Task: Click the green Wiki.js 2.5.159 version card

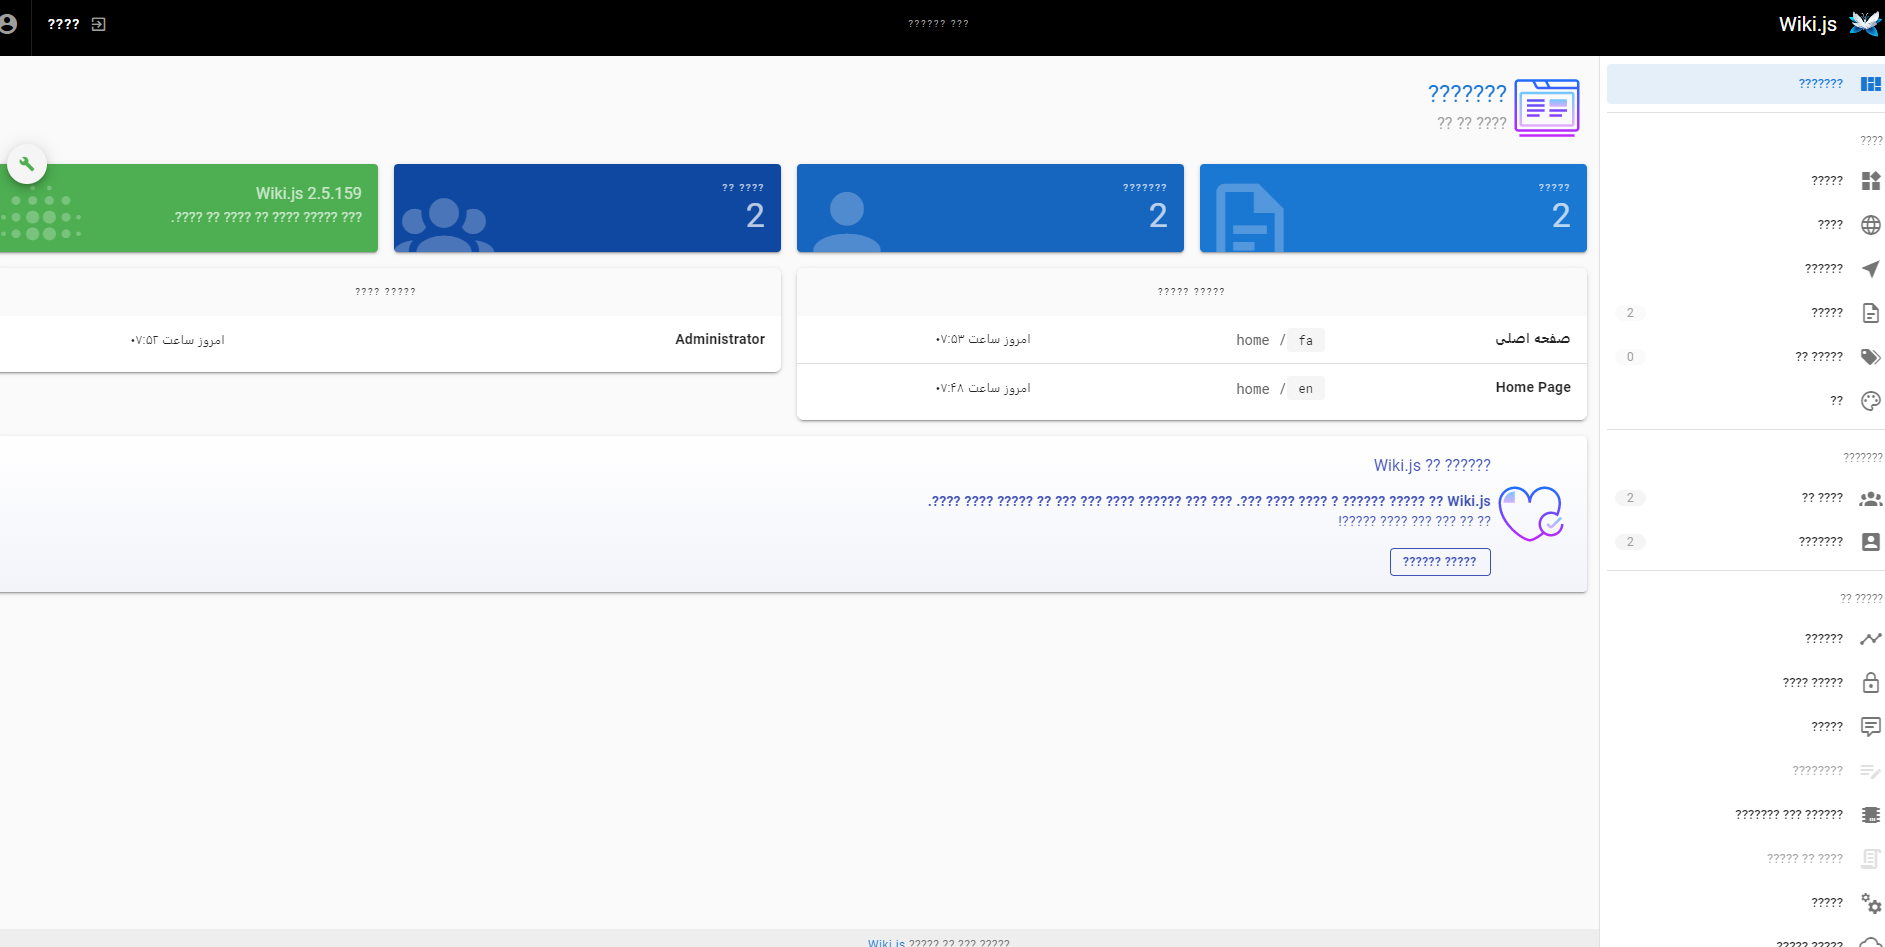Action: [189, 208]
